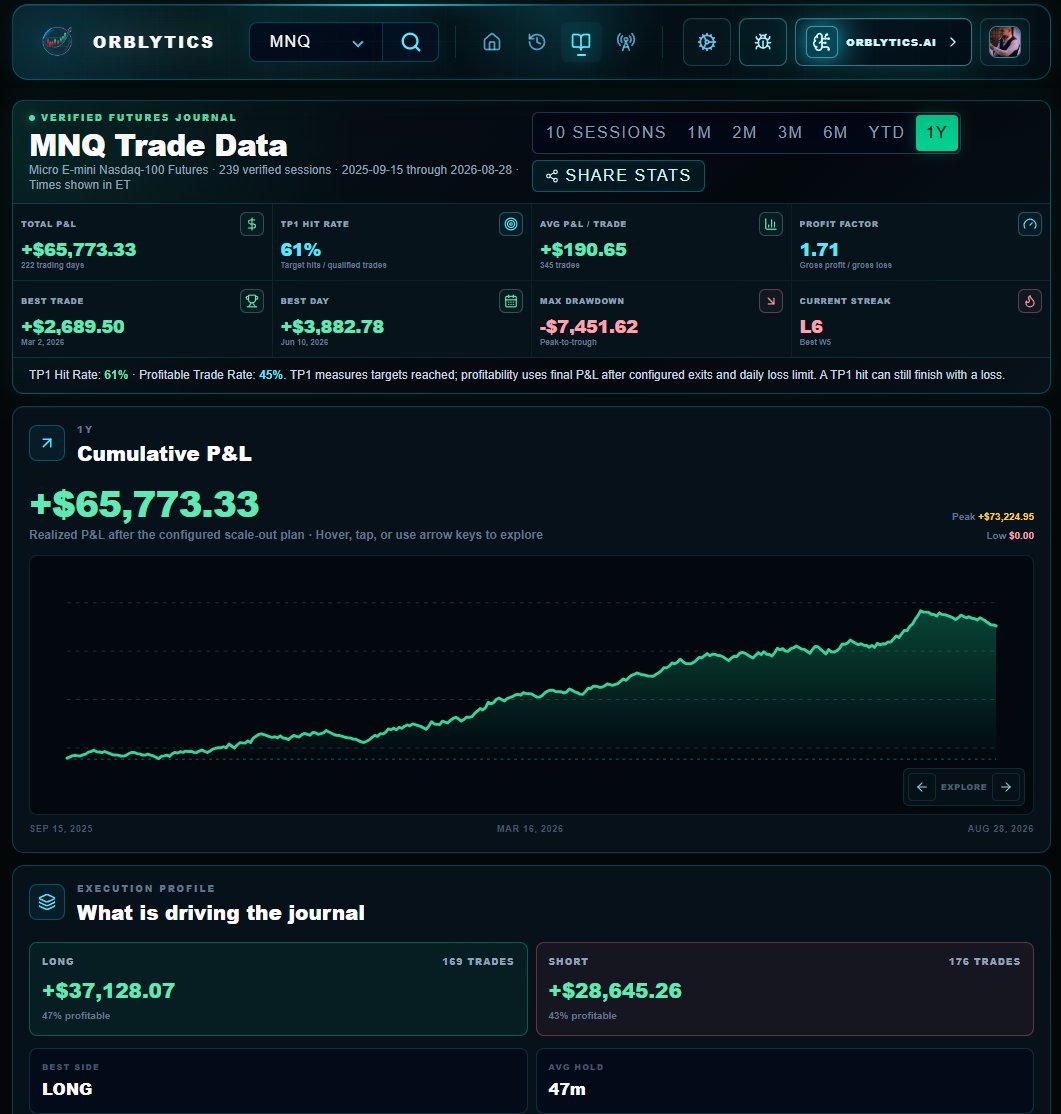Select the 1M range tab
Image resolution: width=1061 pixels, height=1114 pixels.
(699, 133)
